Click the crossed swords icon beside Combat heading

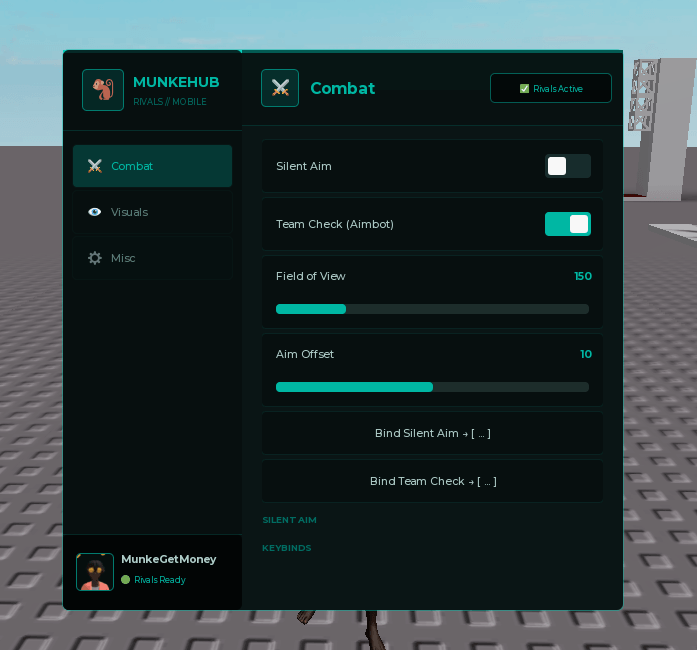(x=280, y=88)
